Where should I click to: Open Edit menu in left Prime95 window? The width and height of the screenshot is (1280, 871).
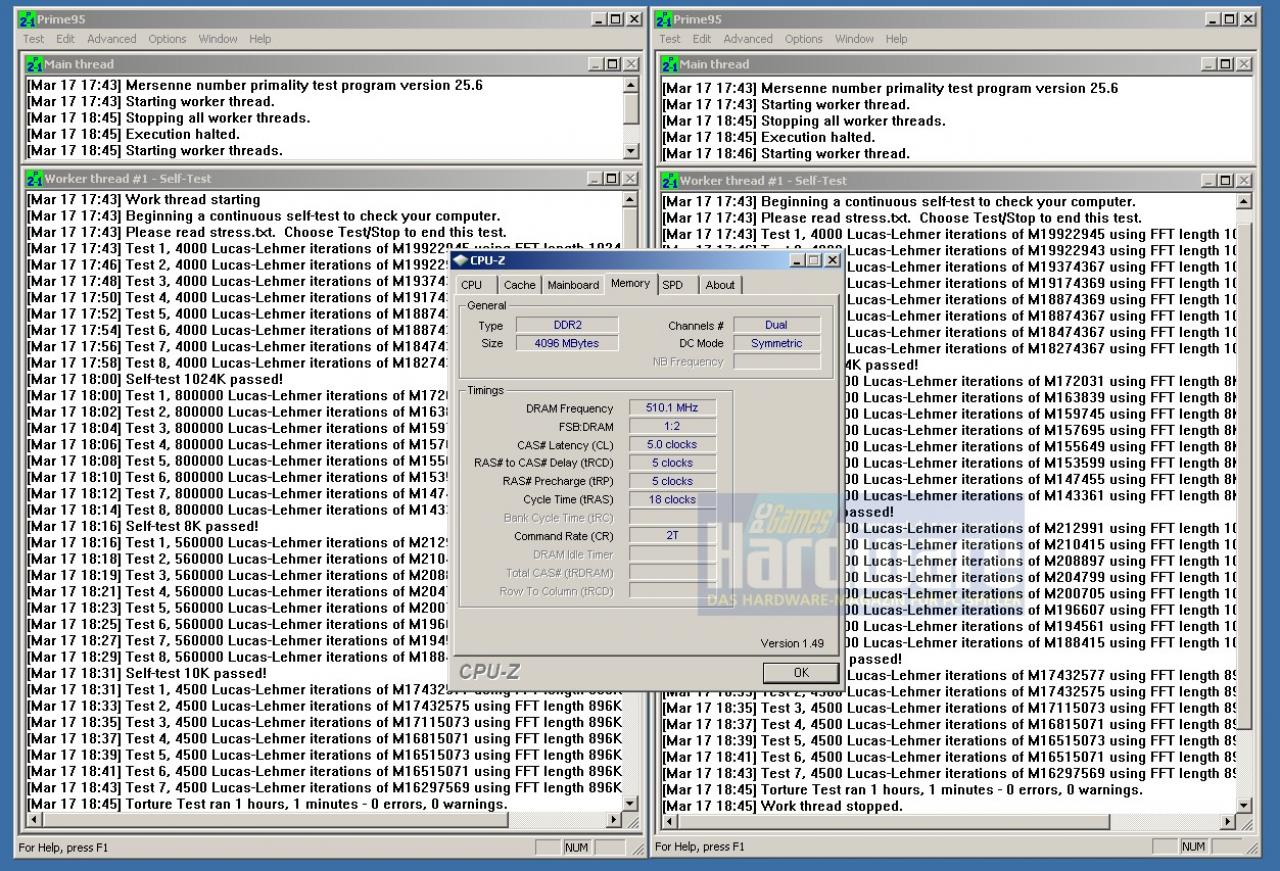pyautogui.click(x=65, y=39)
